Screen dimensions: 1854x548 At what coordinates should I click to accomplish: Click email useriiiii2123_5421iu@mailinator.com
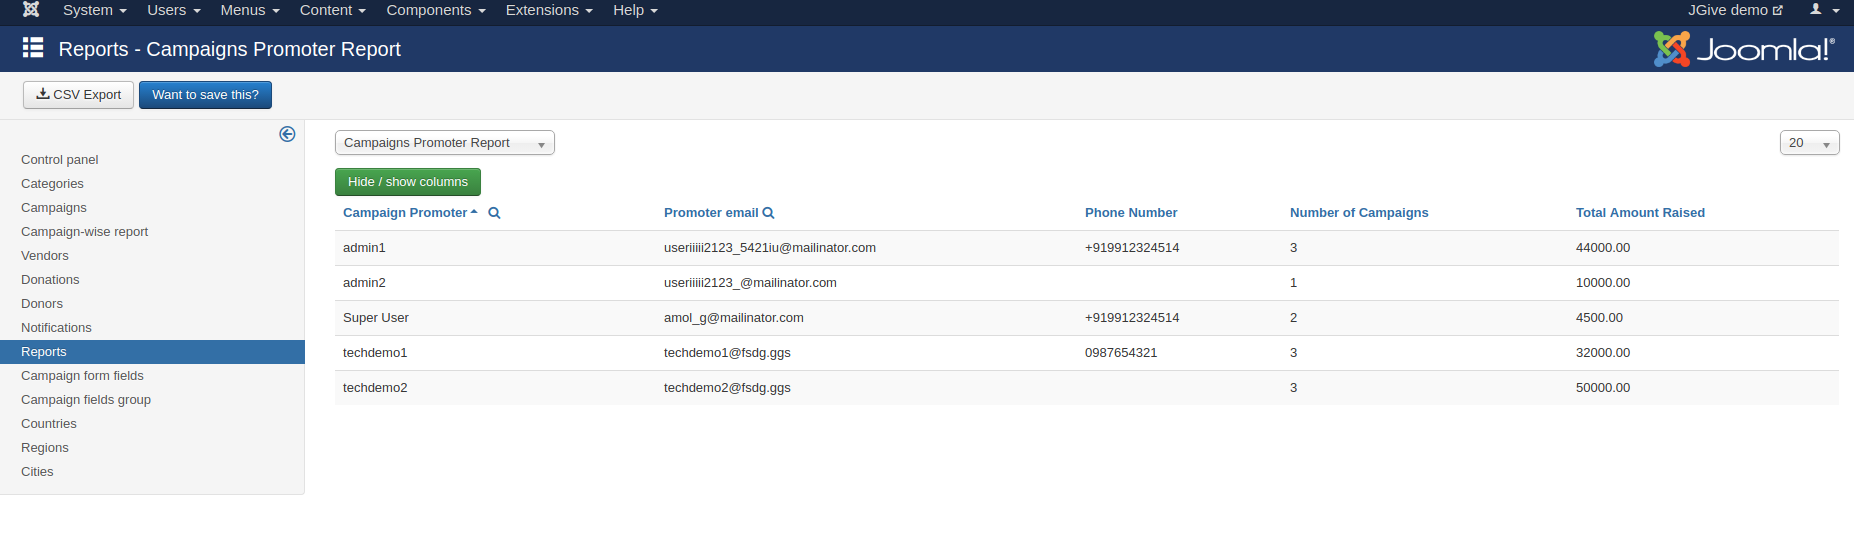pos(770,248)
